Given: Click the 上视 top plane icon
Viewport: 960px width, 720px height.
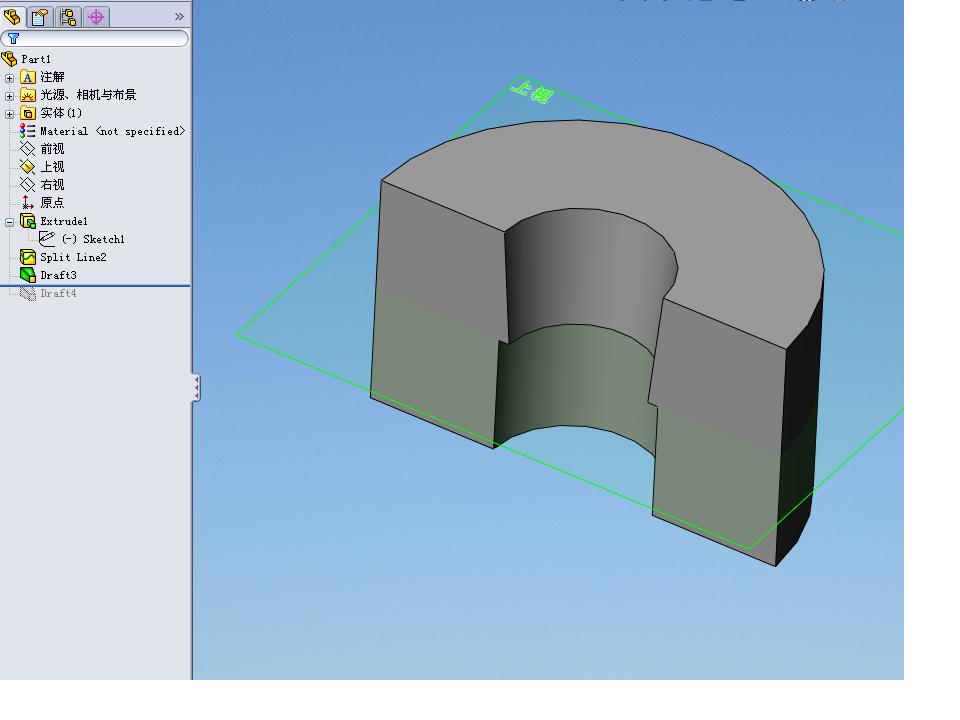Looking at the screenshot, I should (x=28, y=167).
